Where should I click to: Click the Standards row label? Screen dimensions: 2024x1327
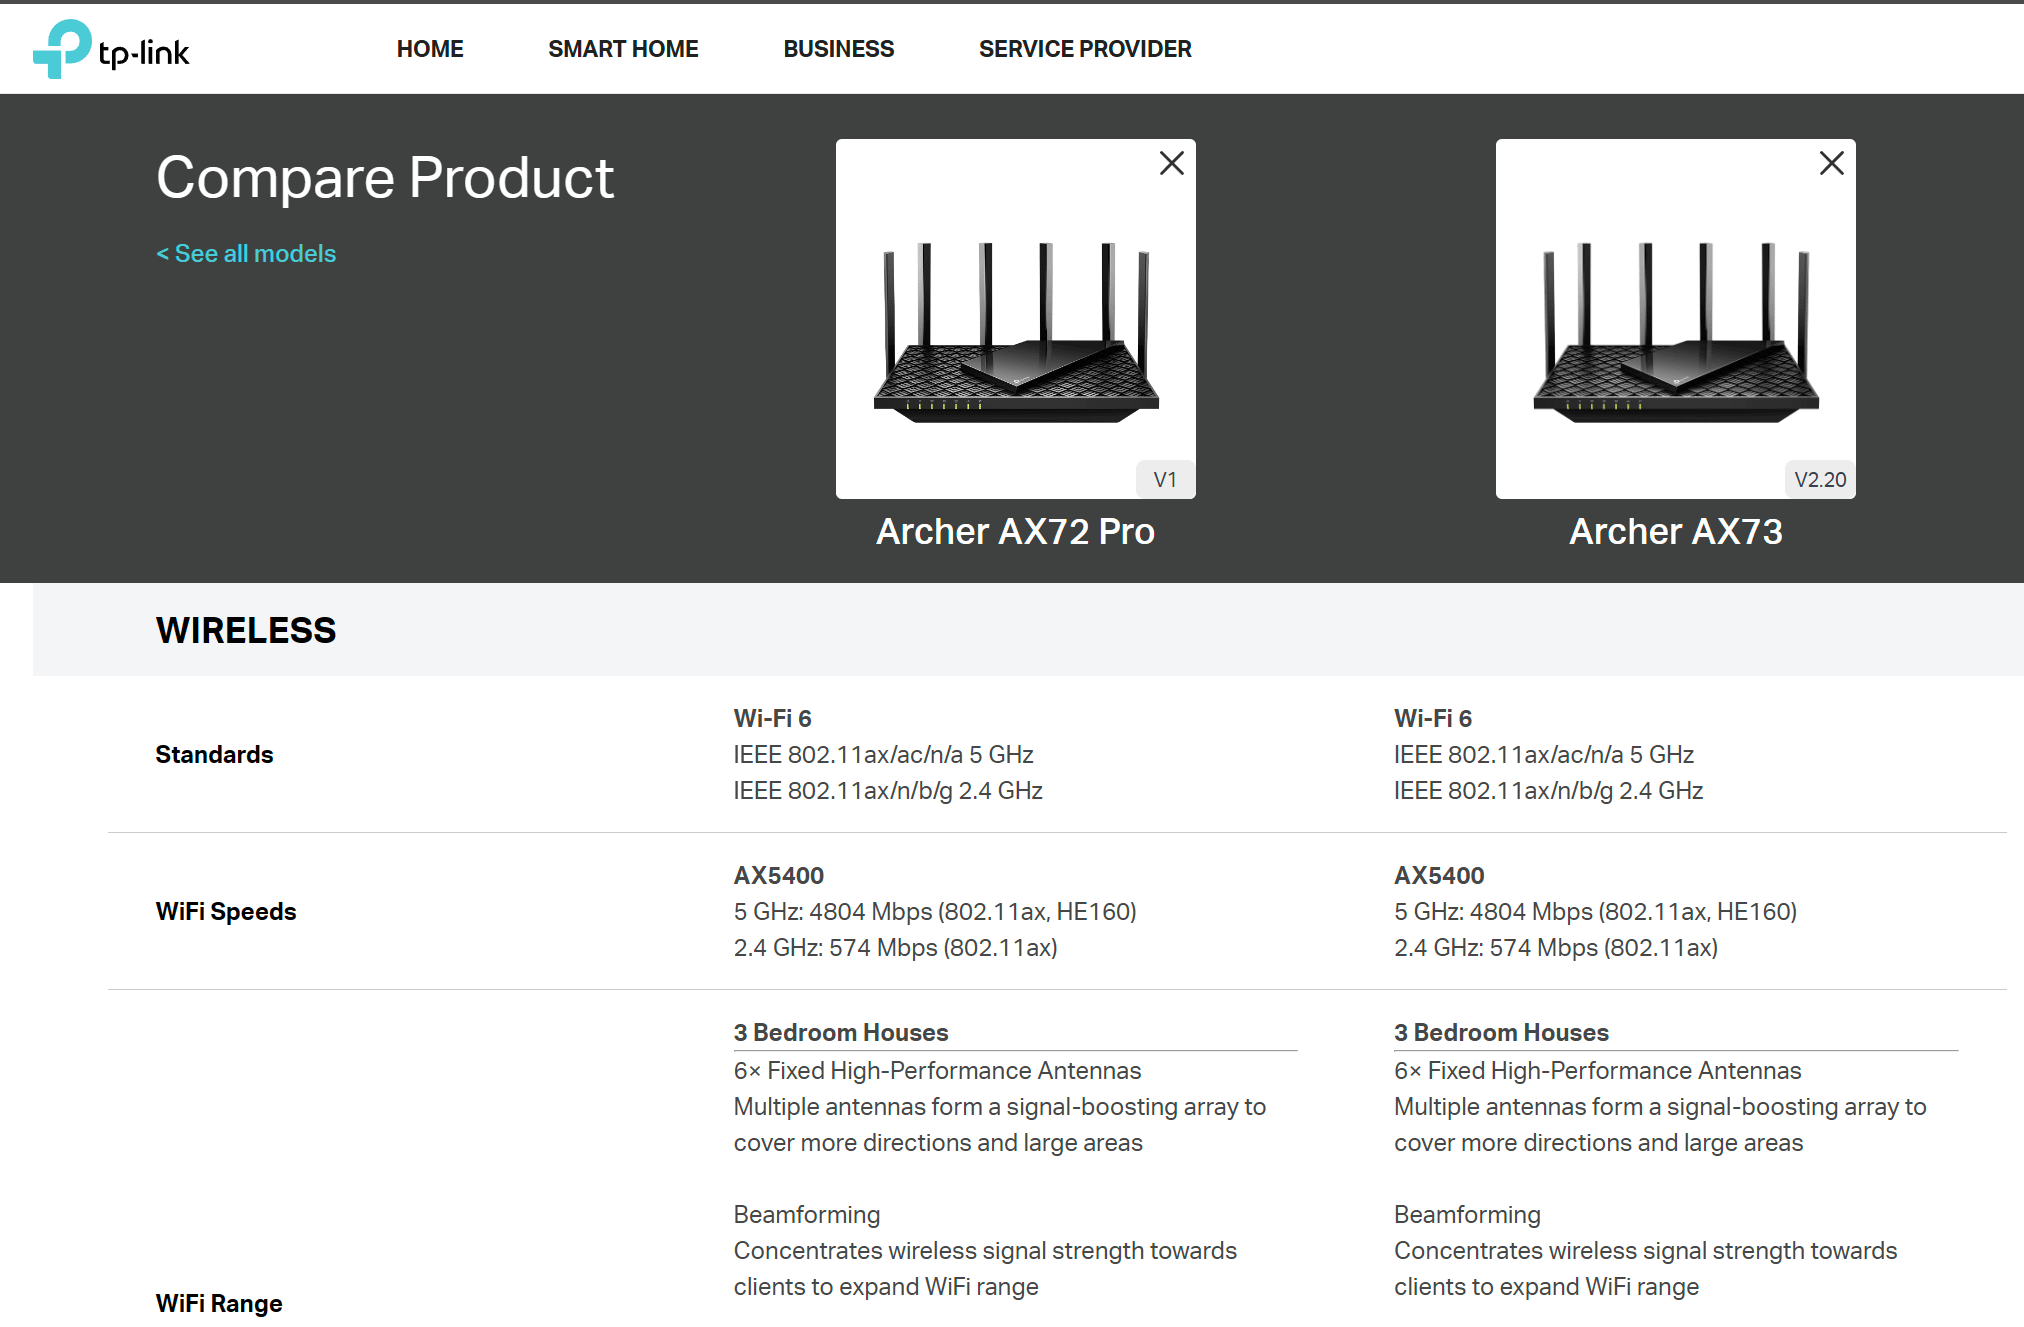[214, 755]
